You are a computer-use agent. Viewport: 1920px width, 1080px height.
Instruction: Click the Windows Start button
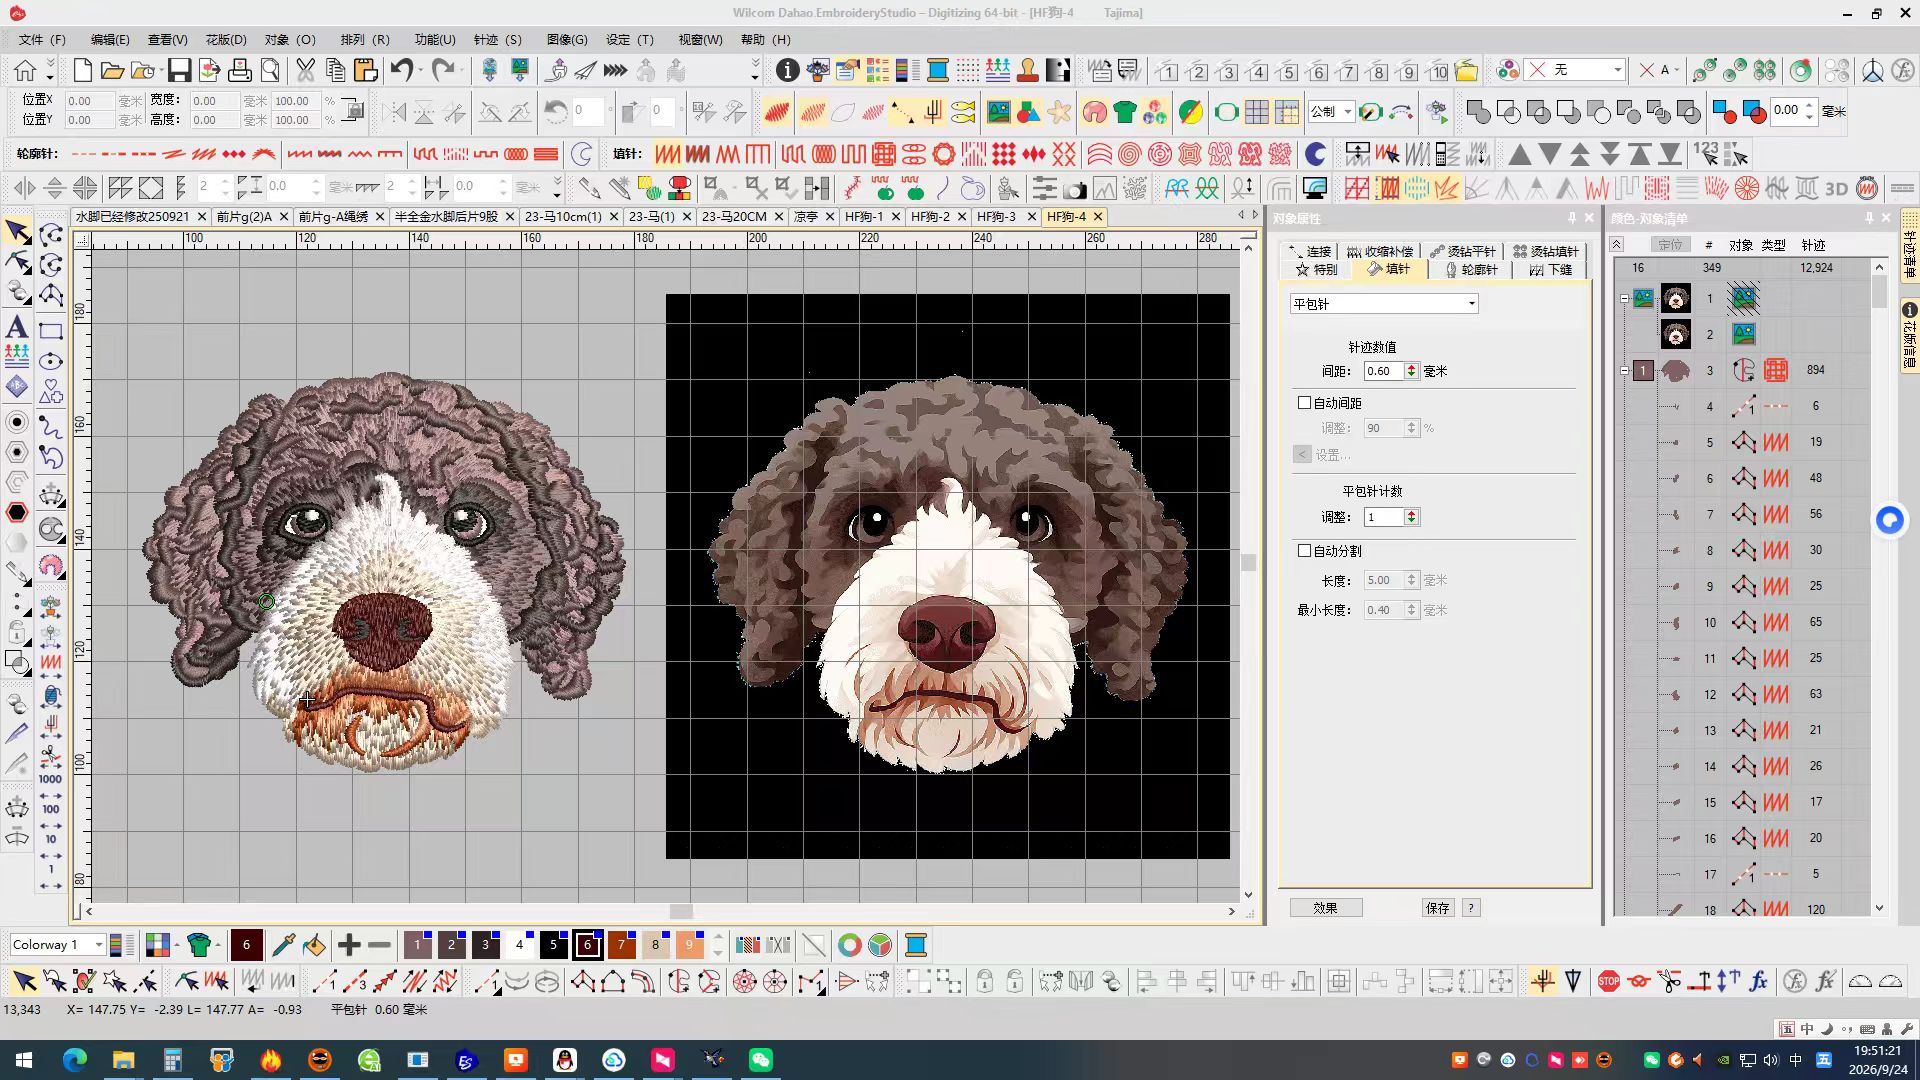[24, 1060]
